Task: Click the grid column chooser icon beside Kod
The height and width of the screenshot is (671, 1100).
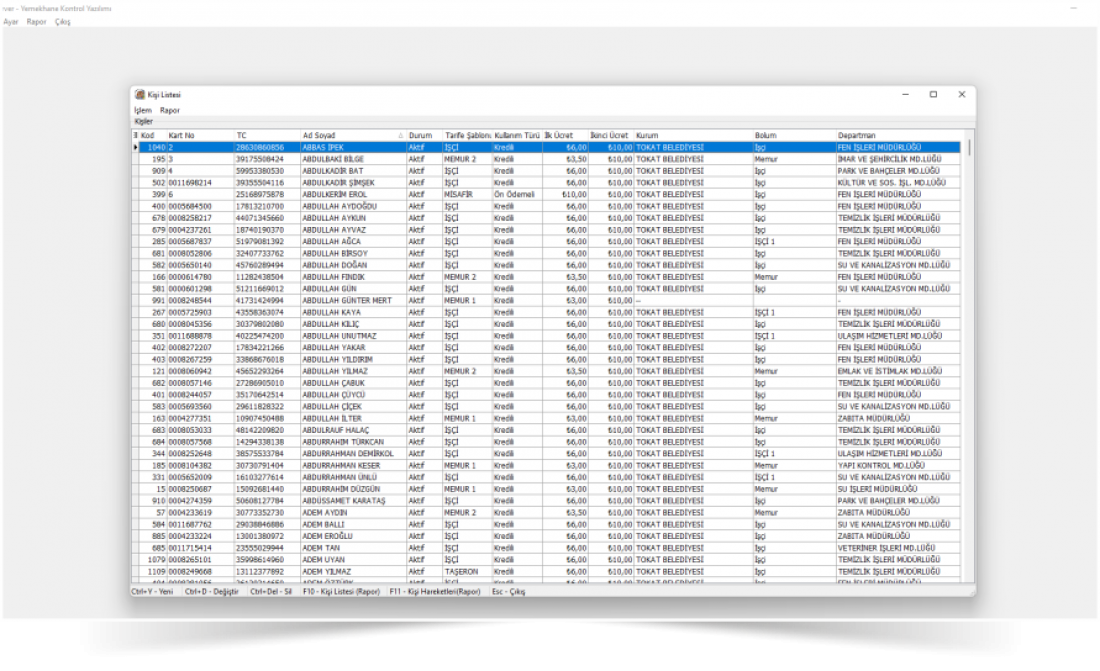Action: tap(136, 135)
